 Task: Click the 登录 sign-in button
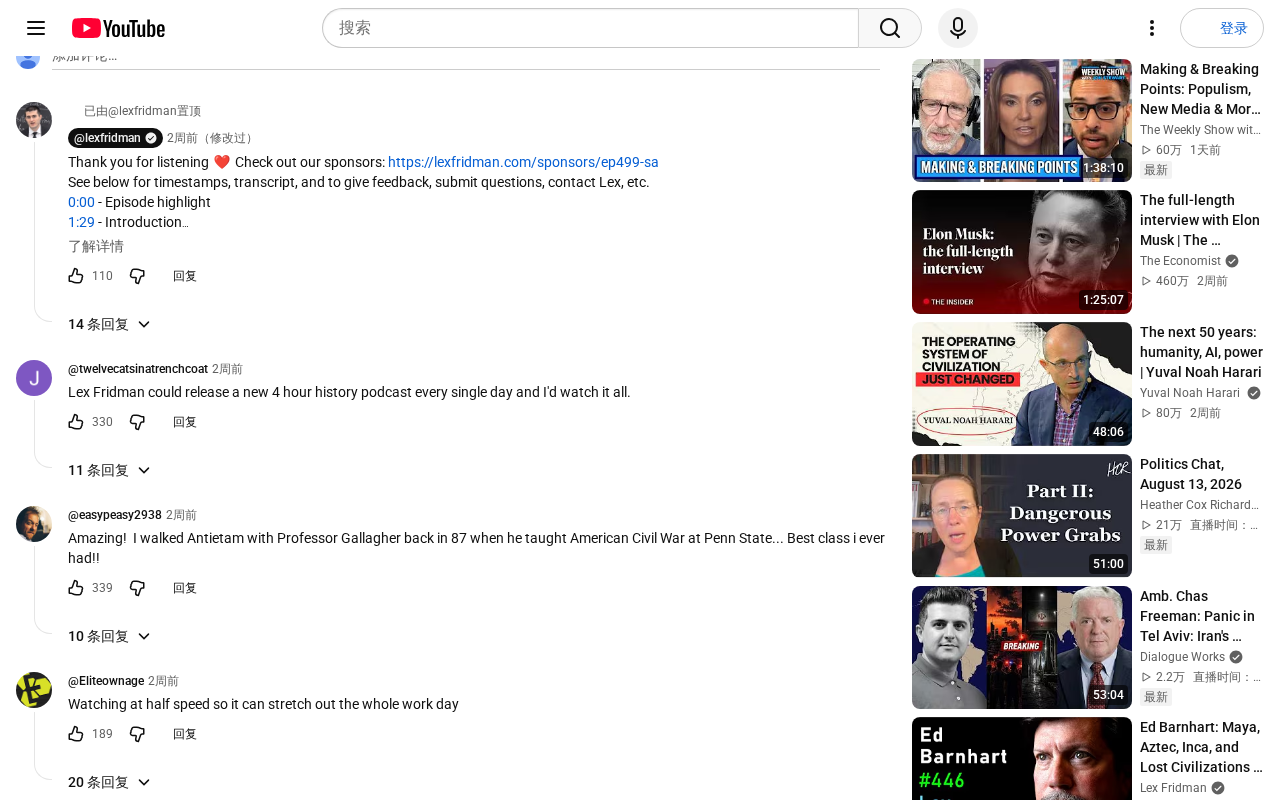coord(1222,28)
